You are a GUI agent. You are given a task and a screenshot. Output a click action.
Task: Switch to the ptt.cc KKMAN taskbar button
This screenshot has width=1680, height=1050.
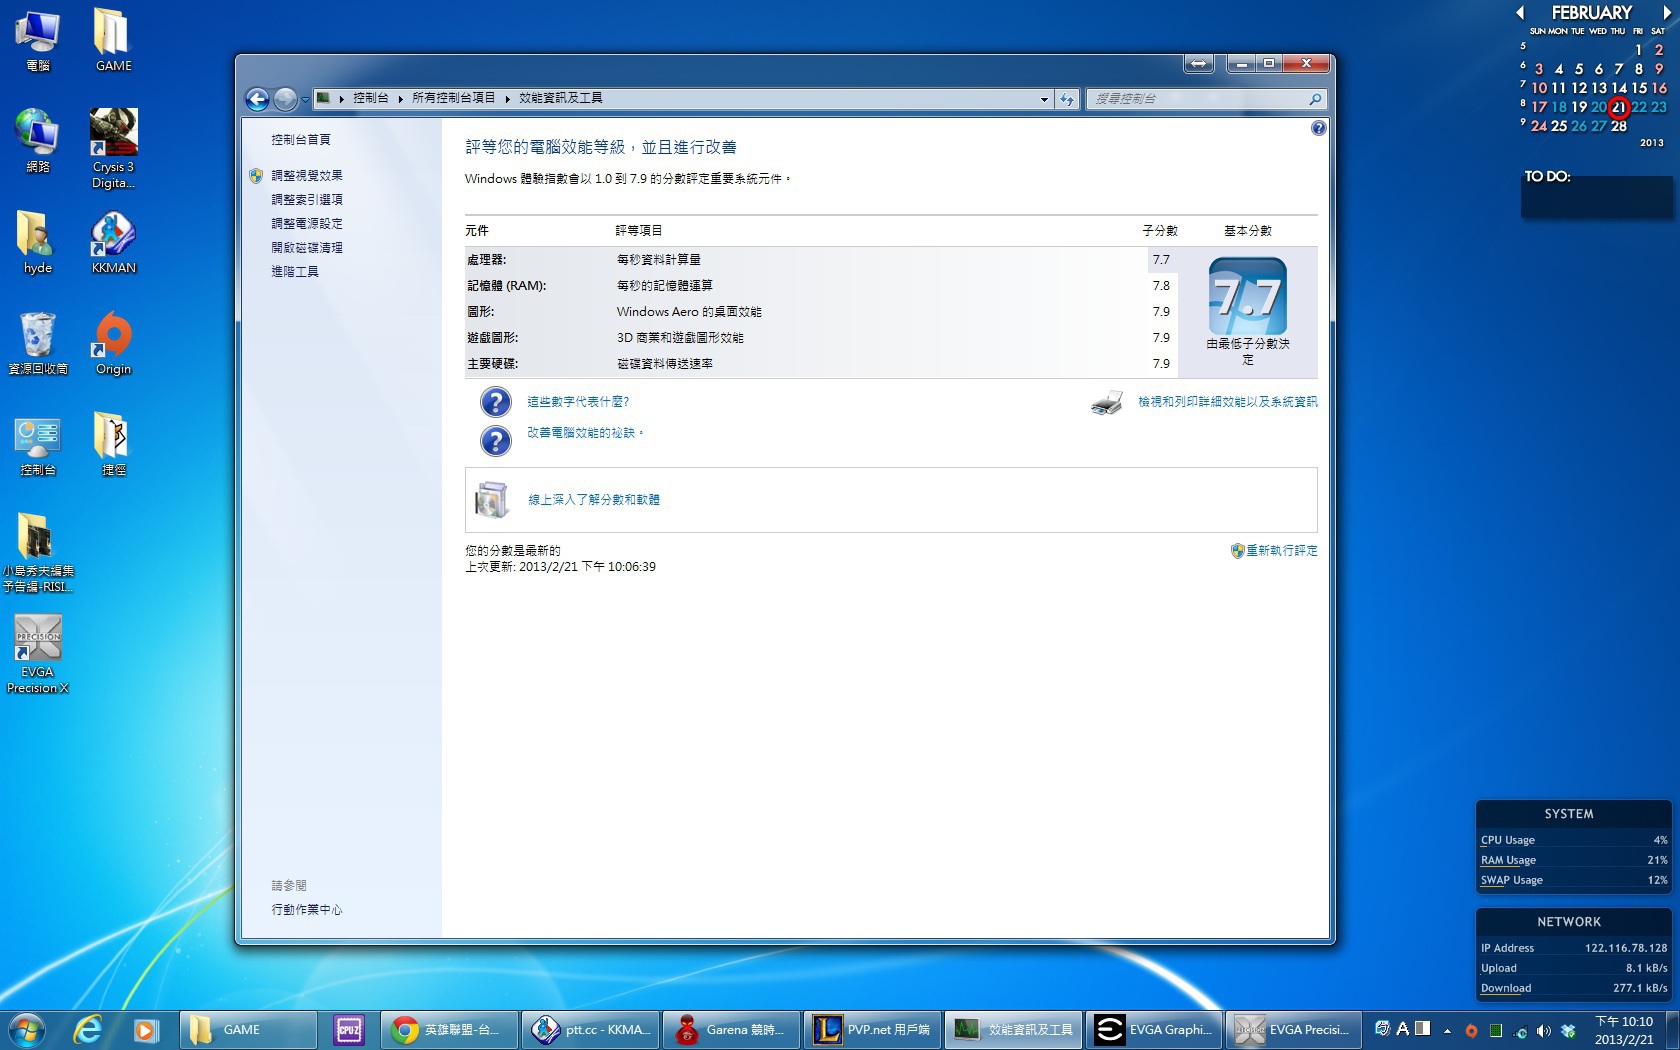591,1029
